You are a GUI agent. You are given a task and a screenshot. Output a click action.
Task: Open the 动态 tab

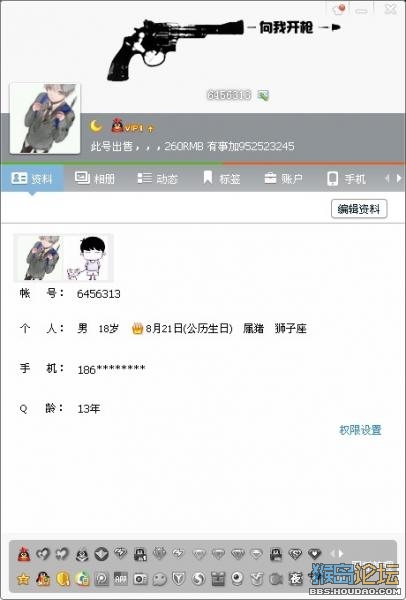tap(157, 178)
